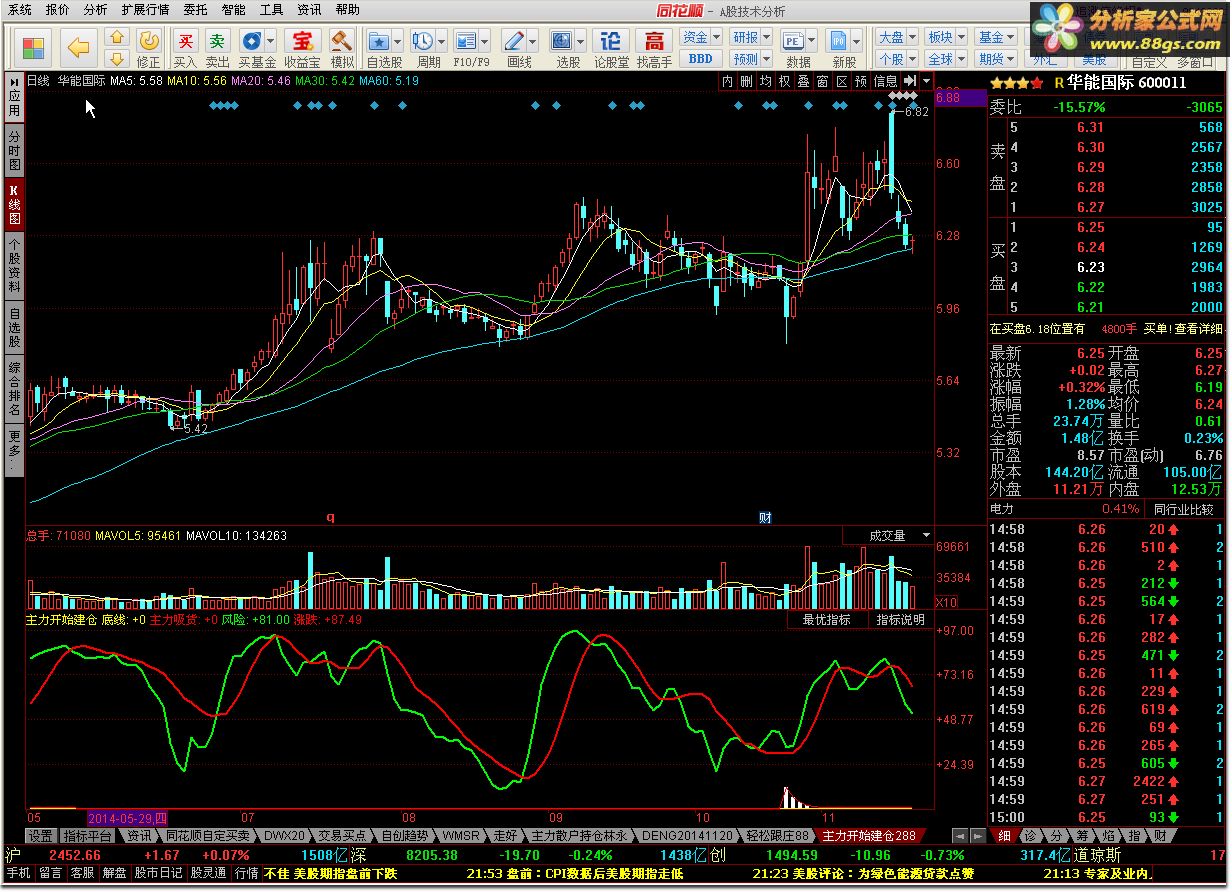The image size is (1232, 892).
Task: Expand the 自选股 dropdown arrow
Action: pos(397,41)
